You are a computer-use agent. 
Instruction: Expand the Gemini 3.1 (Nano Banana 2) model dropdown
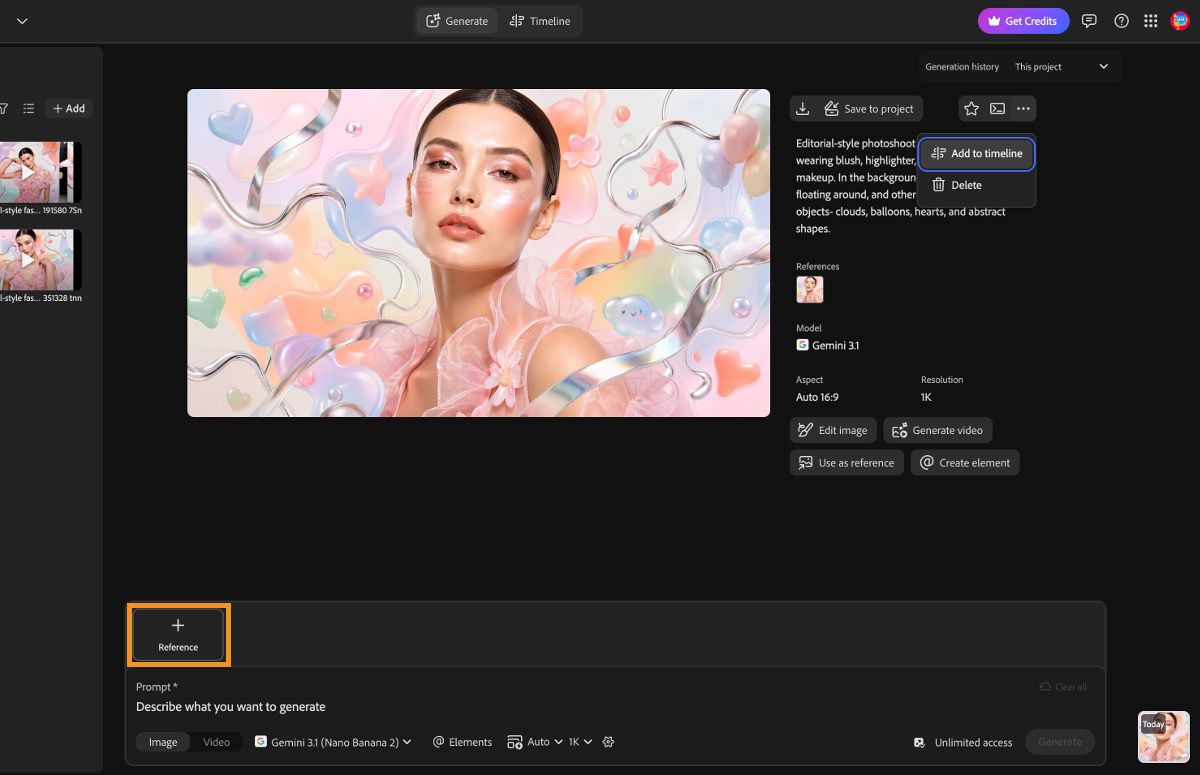(x=333, y=742)
